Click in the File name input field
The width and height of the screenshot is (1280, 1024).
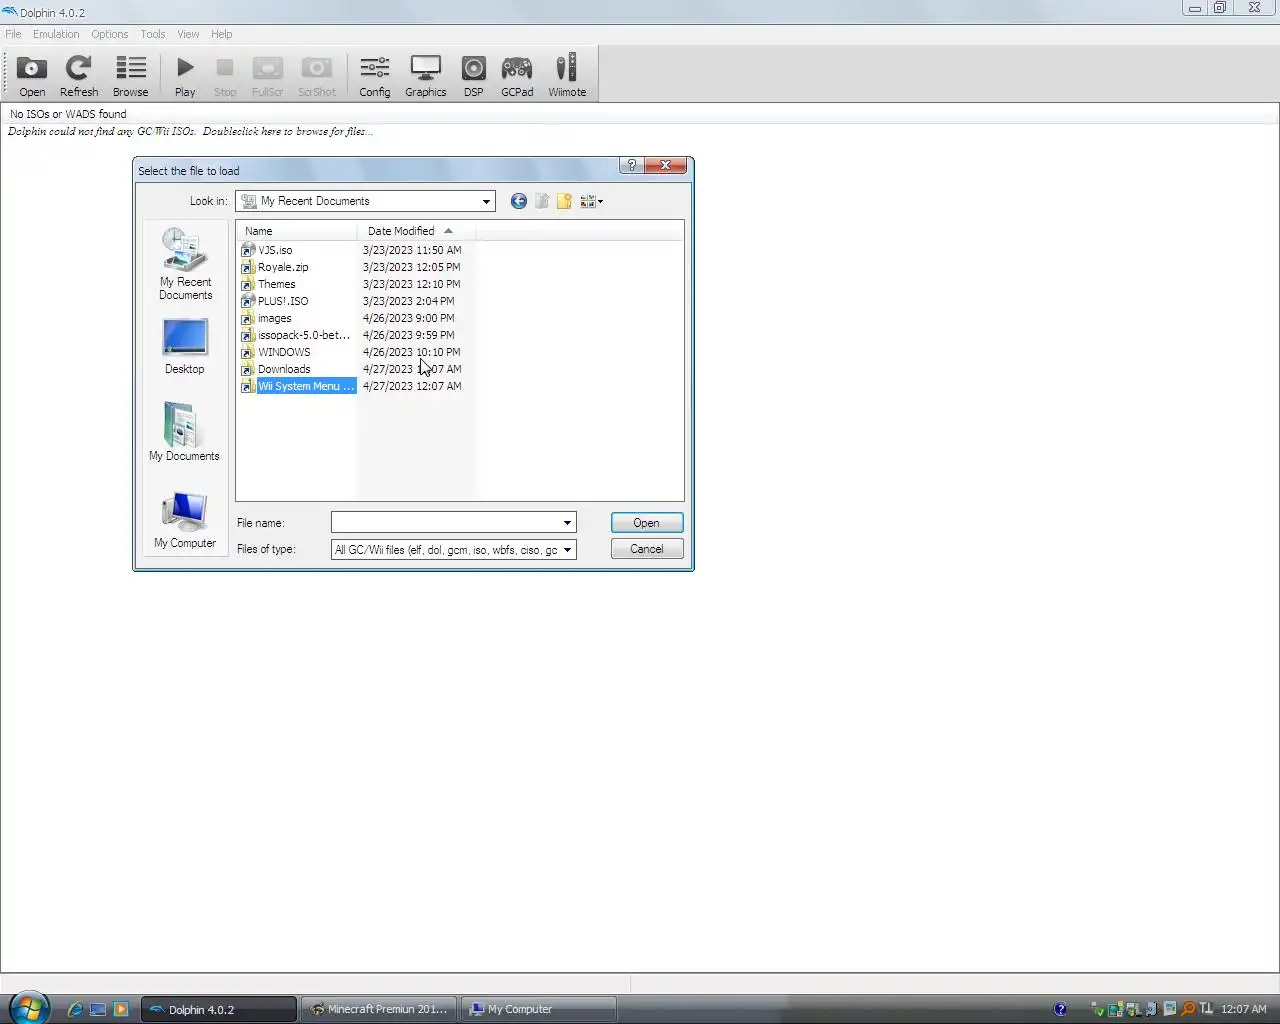point(446,523)
